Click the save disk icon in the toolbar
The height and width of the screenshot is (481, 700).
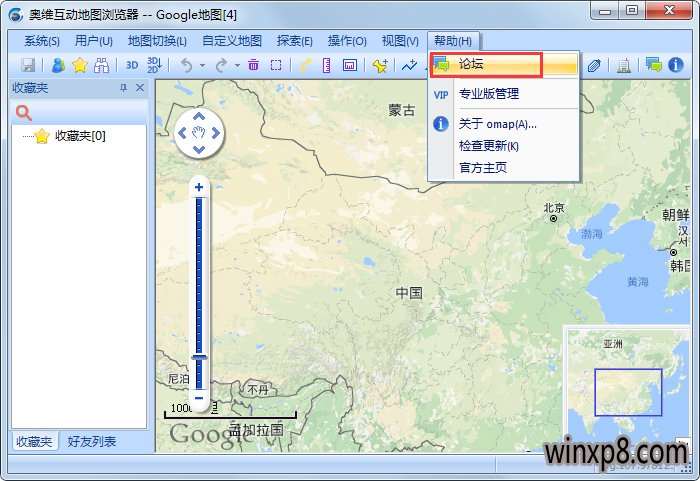(x=28, y=65)
